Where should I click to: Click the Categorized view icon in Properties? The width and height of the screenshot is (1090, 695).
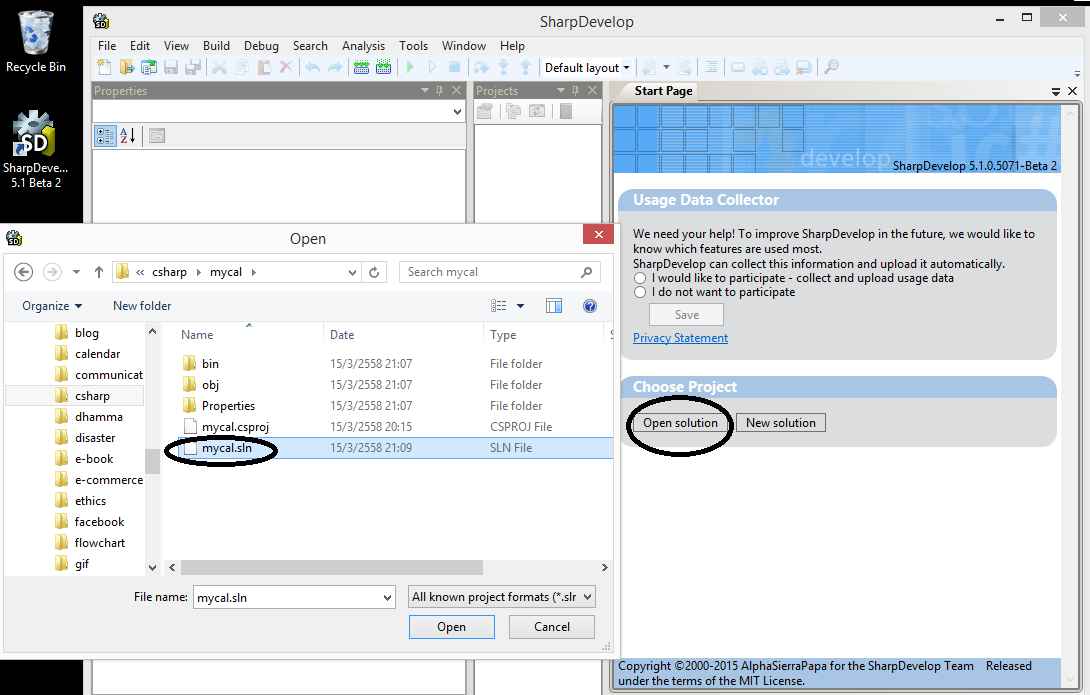pos(105,136)
